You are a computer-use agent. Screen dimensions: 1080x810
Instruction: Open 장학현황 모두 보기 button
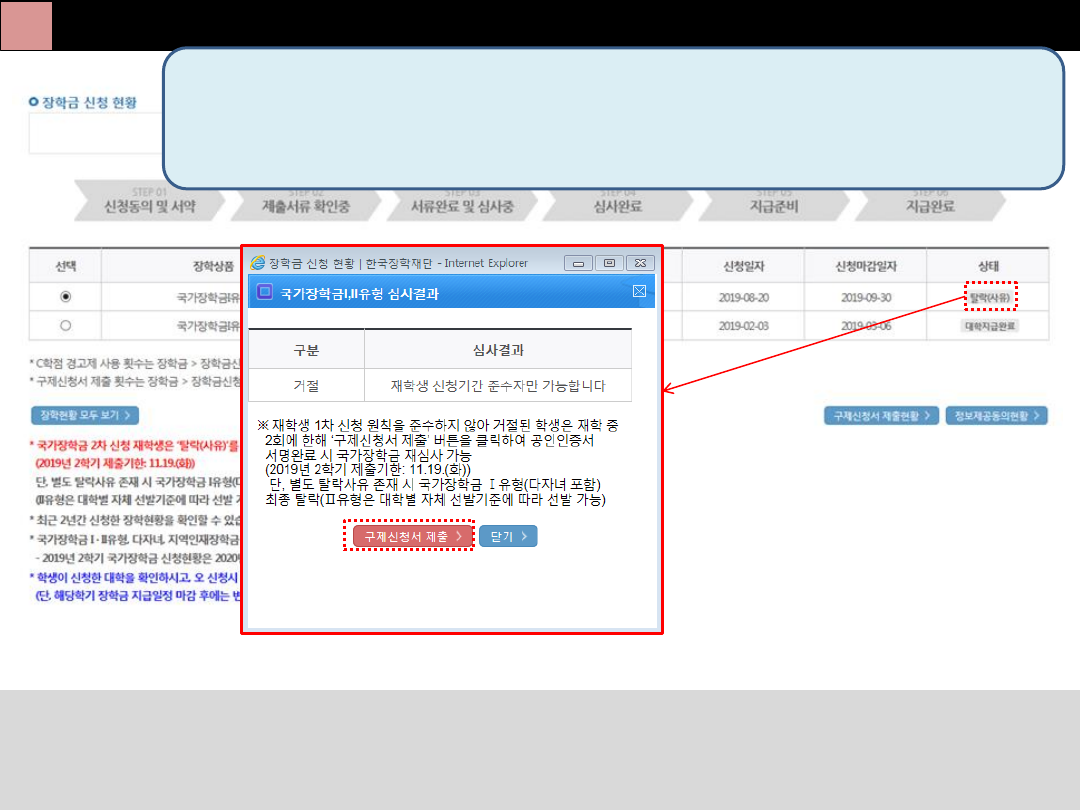(x=85, y=415)
